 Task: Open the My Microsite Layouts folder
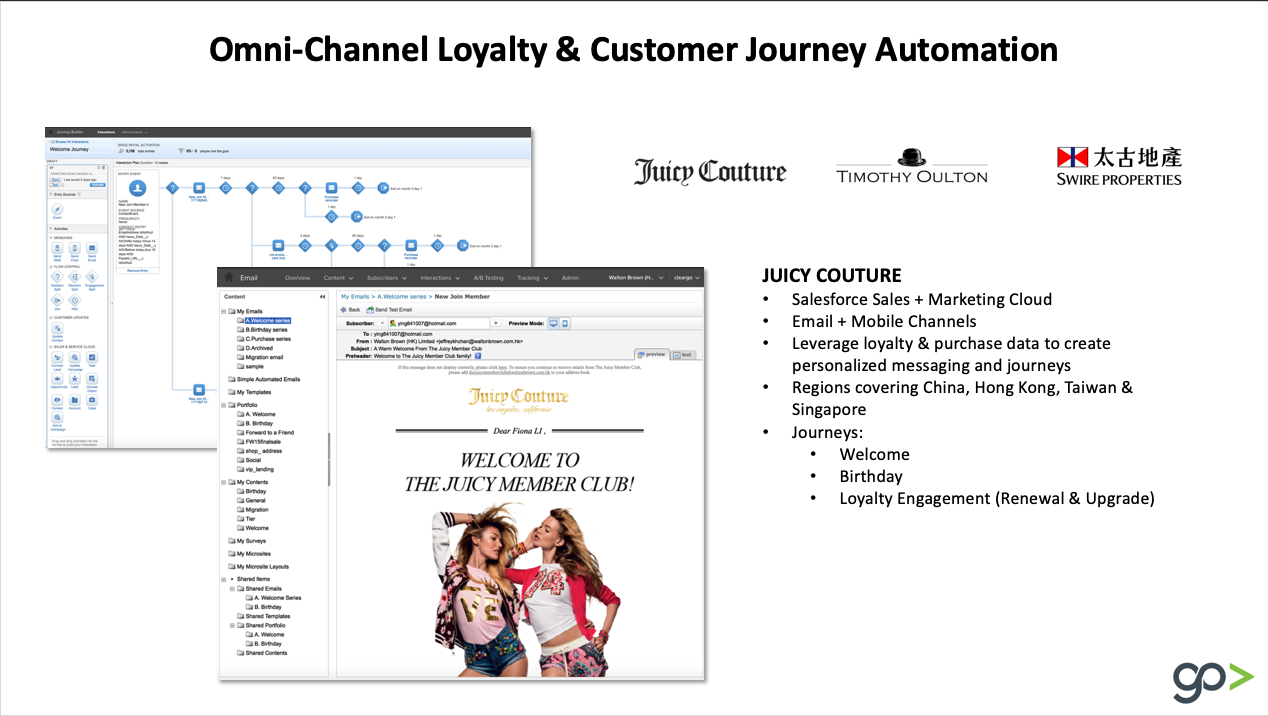coord(258,567)
